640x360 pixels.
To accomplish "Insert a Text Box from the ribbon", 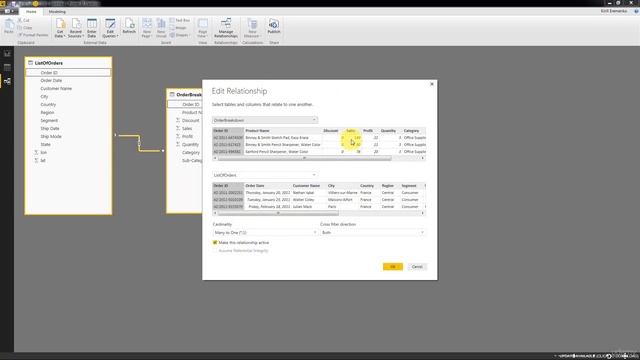I will tap(180, 20).
